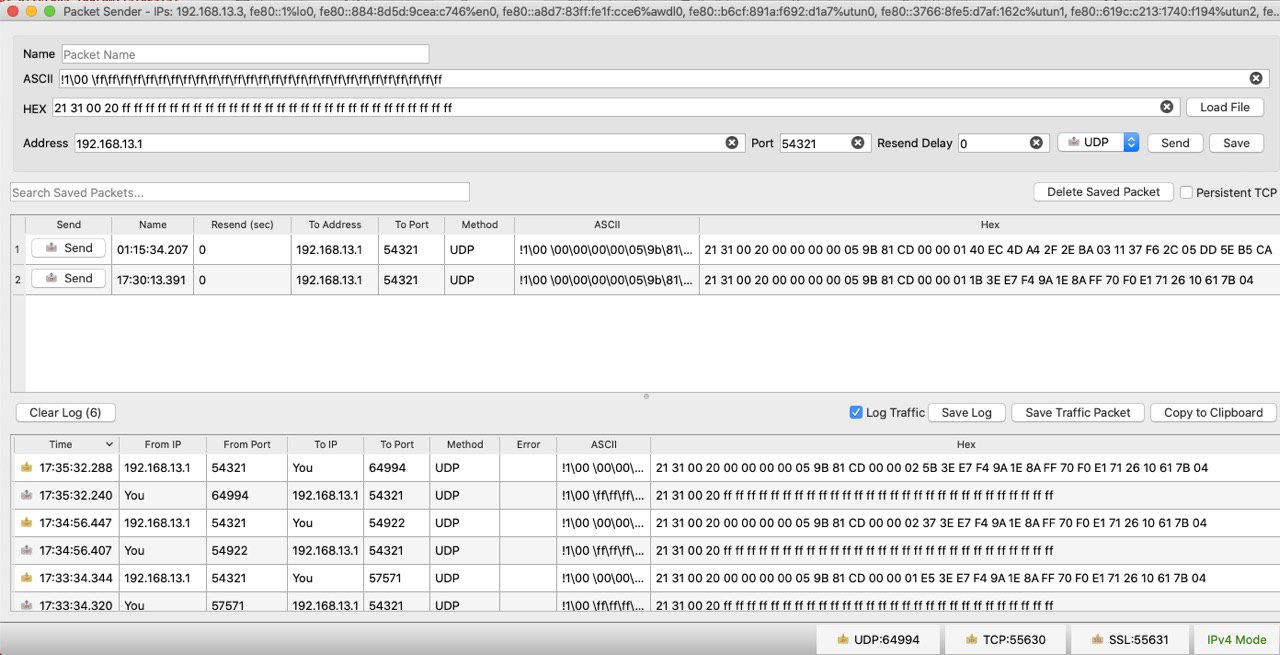Screen dimensions: 1280x655
Task: Click the Load File button
Action: [1225, 107]
